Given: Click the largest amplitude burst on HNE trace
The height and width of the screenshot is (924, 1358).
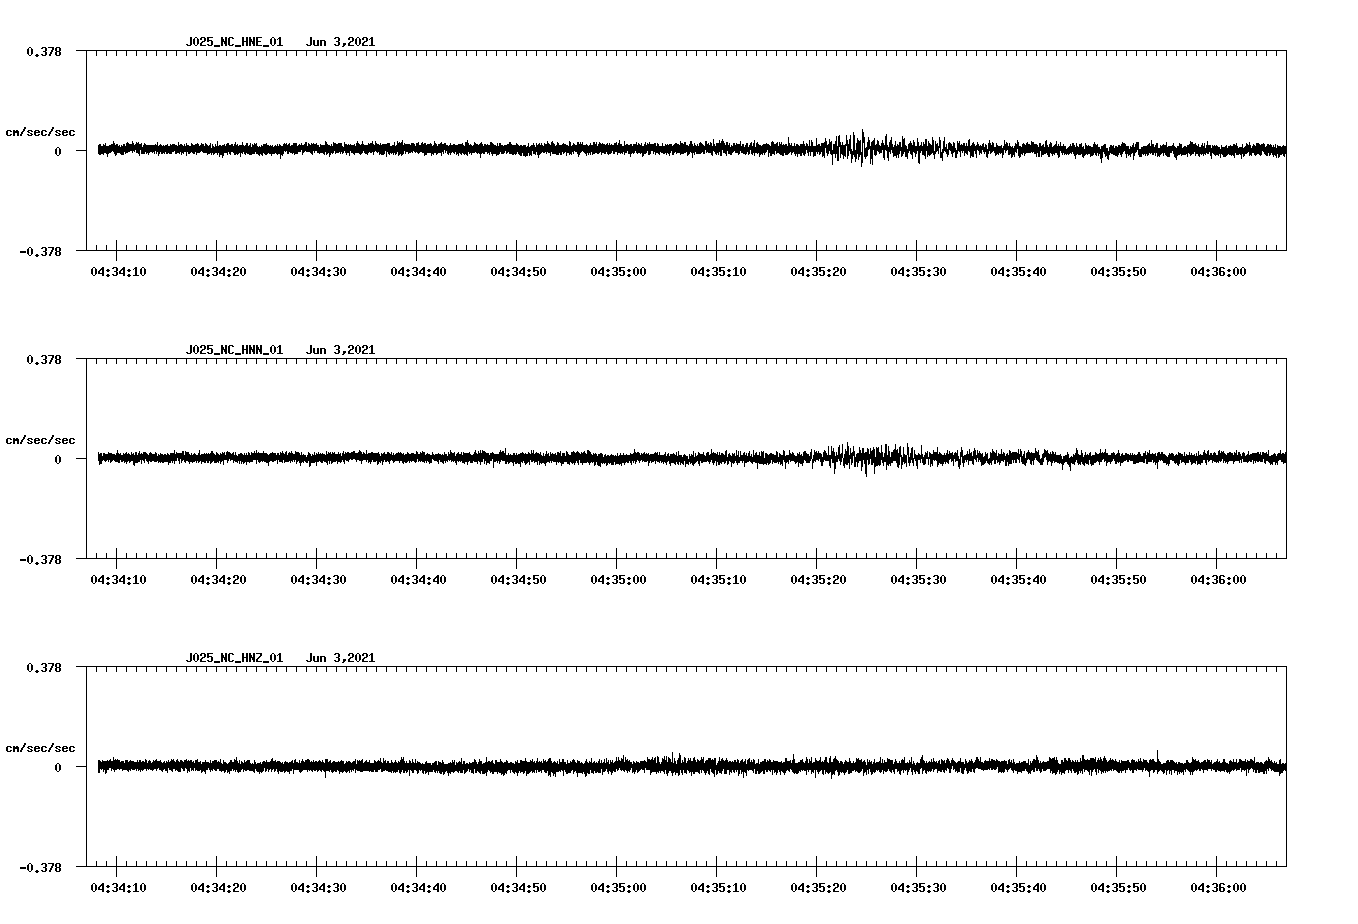Looking at the screenshot, I should [x=860, y=148].
